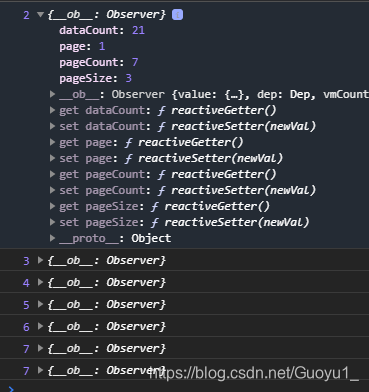Click the {__ob__: Observer} preview in row counted 4
The image size is (369, 392).
(x=106, y=282)
